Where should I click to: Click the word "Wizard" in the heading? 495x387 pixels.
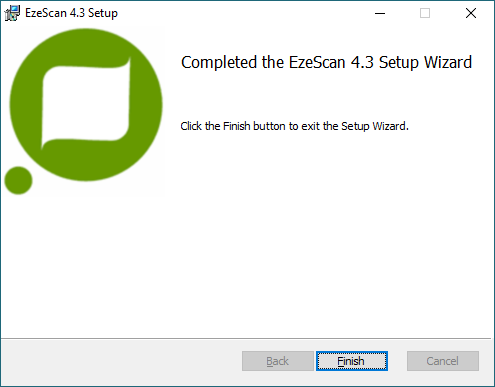coord(448,62)
